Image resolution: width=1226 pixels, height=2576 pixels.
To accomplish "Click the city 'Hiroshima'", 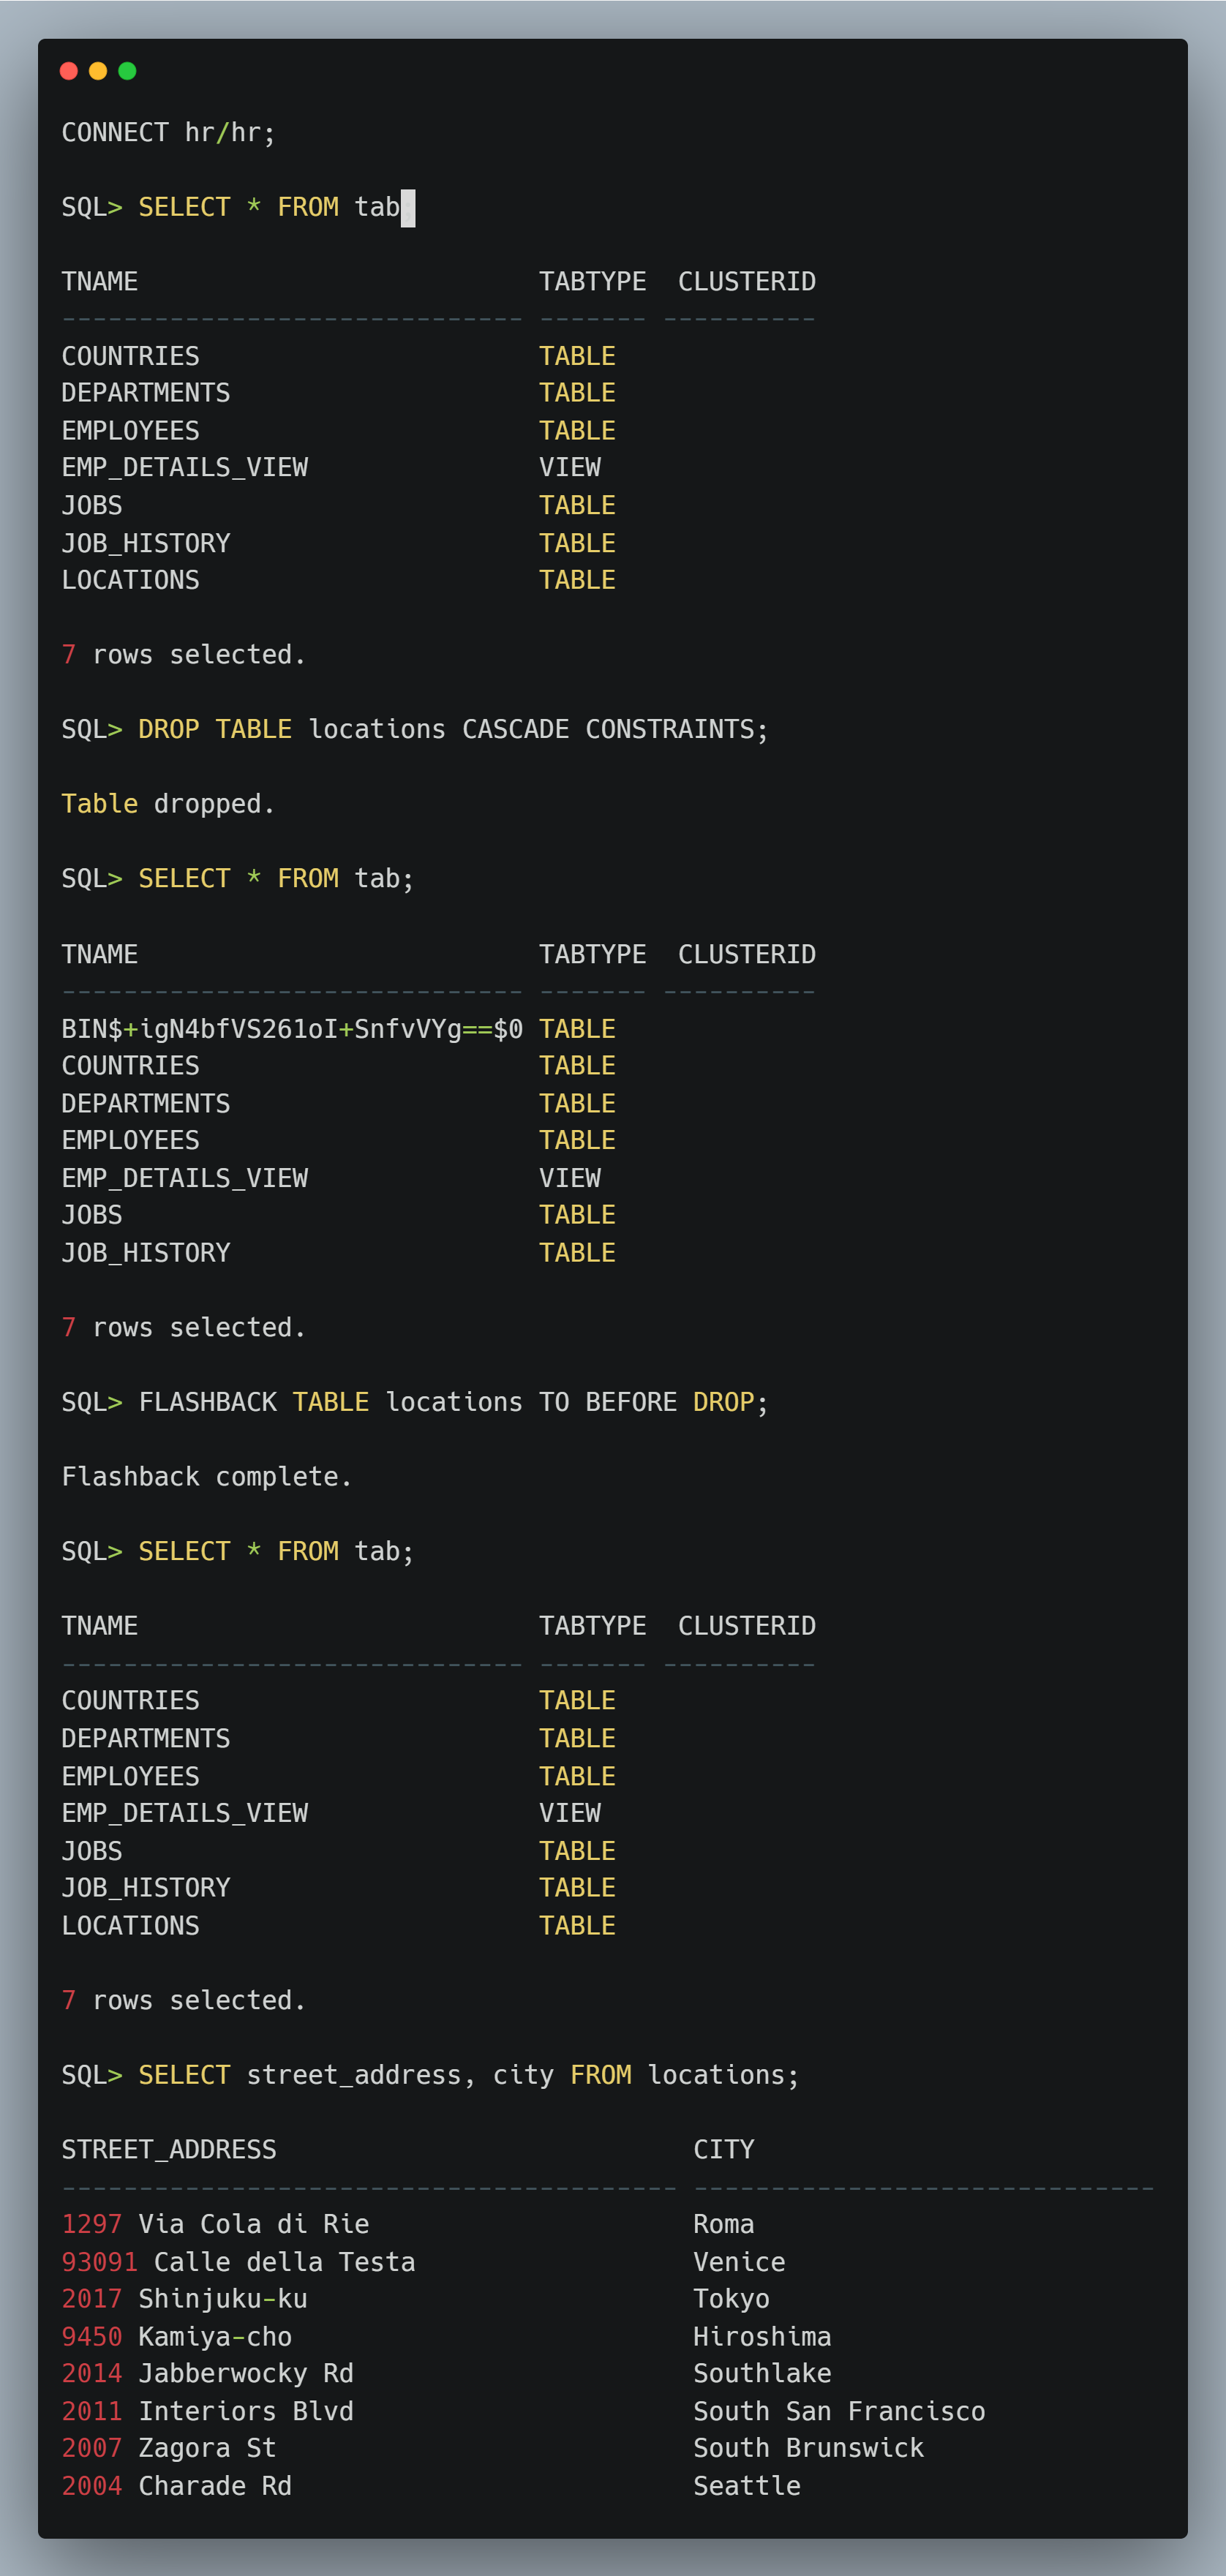I will (x=763, y=2337).
